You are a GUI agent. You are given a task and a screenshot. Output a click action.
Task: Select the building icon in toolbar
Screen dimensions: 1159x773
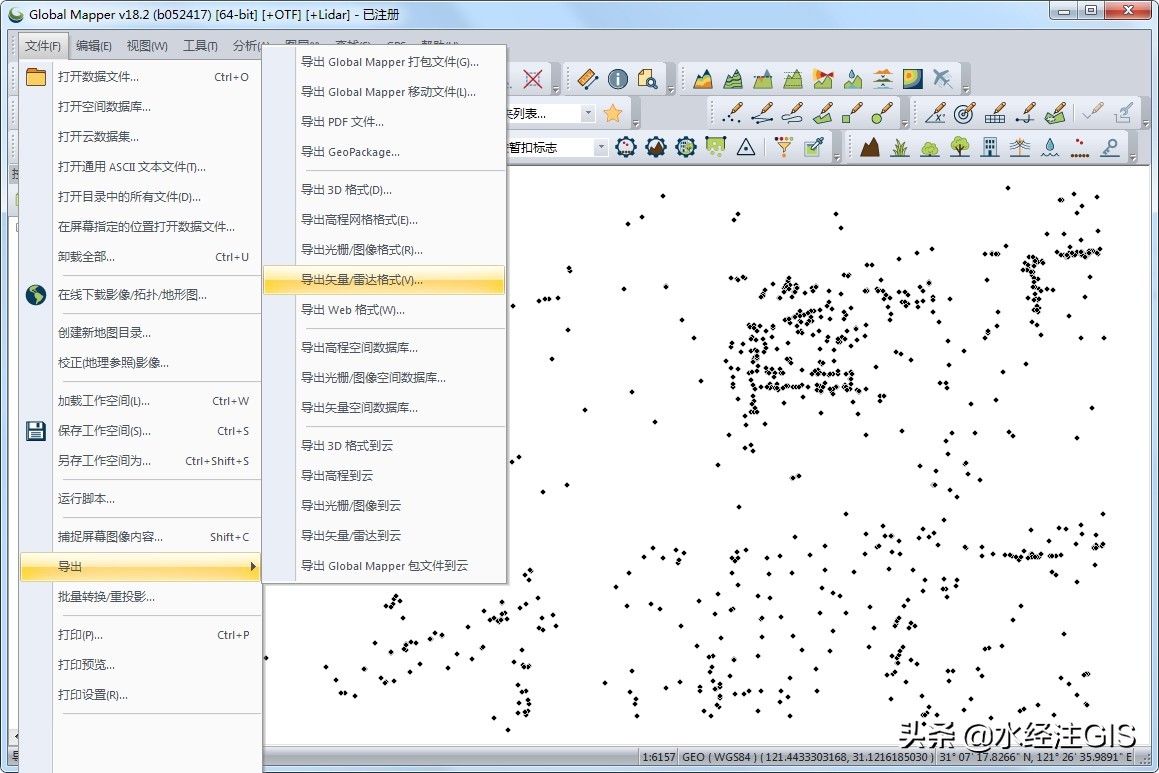click(x=990, y=147)
